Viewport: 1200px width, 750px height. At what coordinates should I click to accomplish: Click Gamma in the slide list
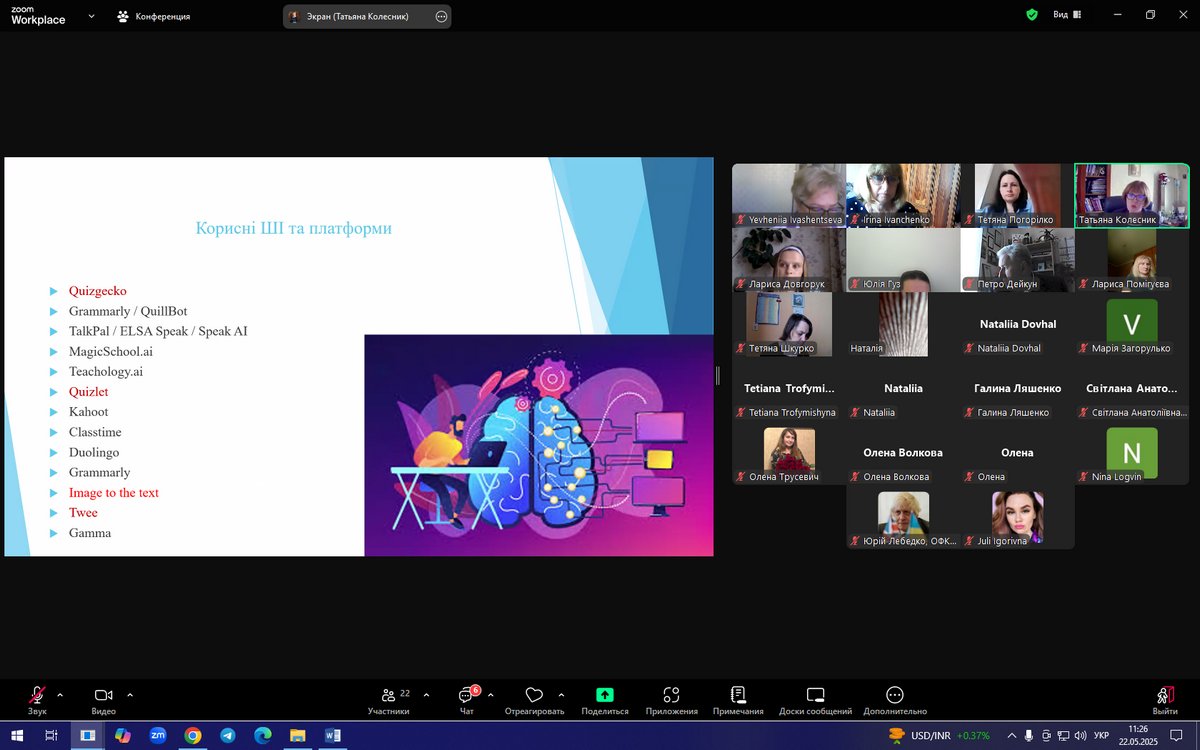point(90,533)
